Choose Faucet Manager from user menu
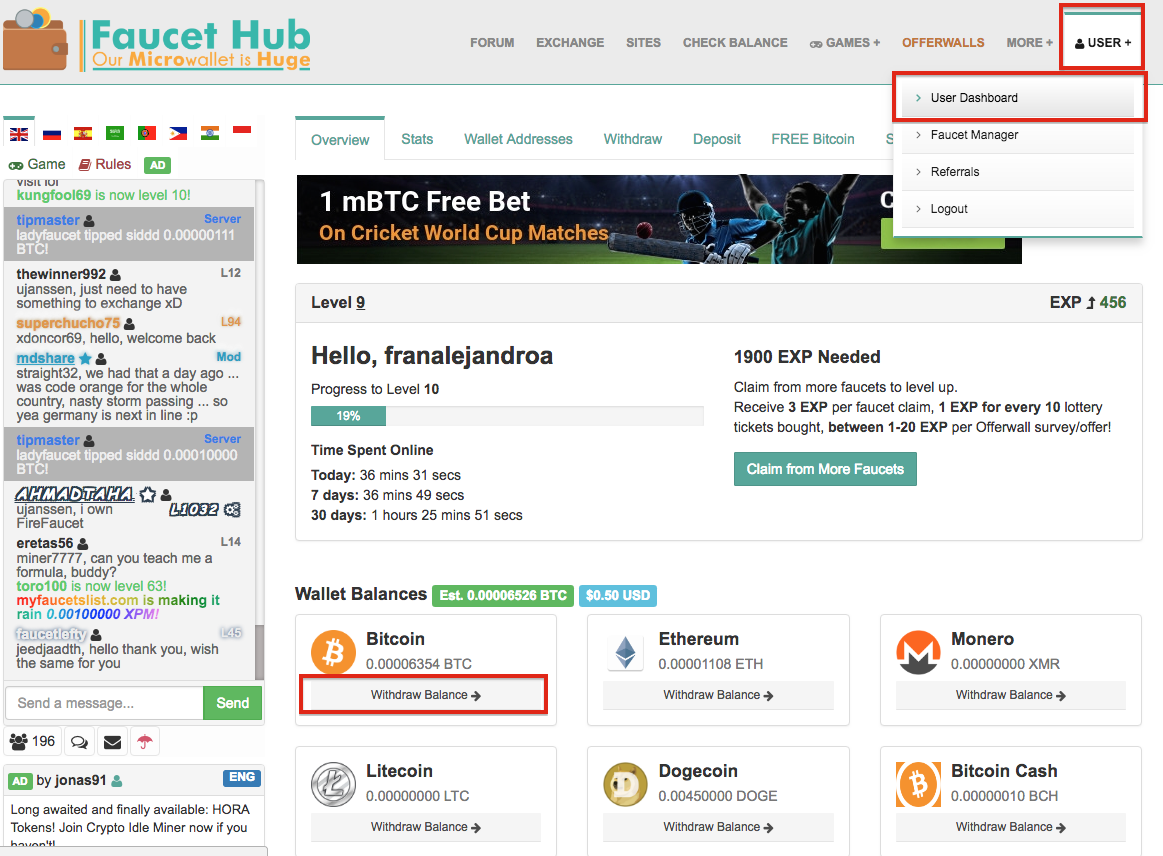The image size is (1163, 856). [1018, 135]
